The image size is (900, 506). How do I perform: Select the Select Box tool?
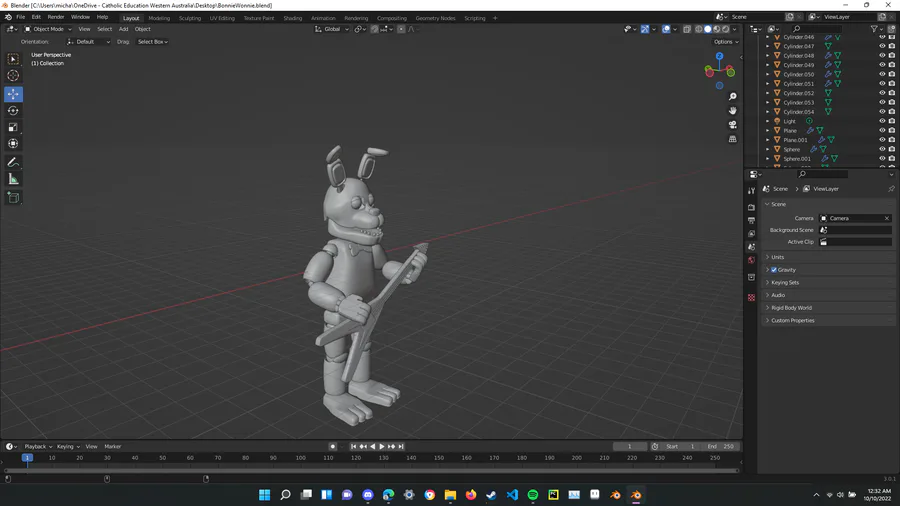[13, 59]
